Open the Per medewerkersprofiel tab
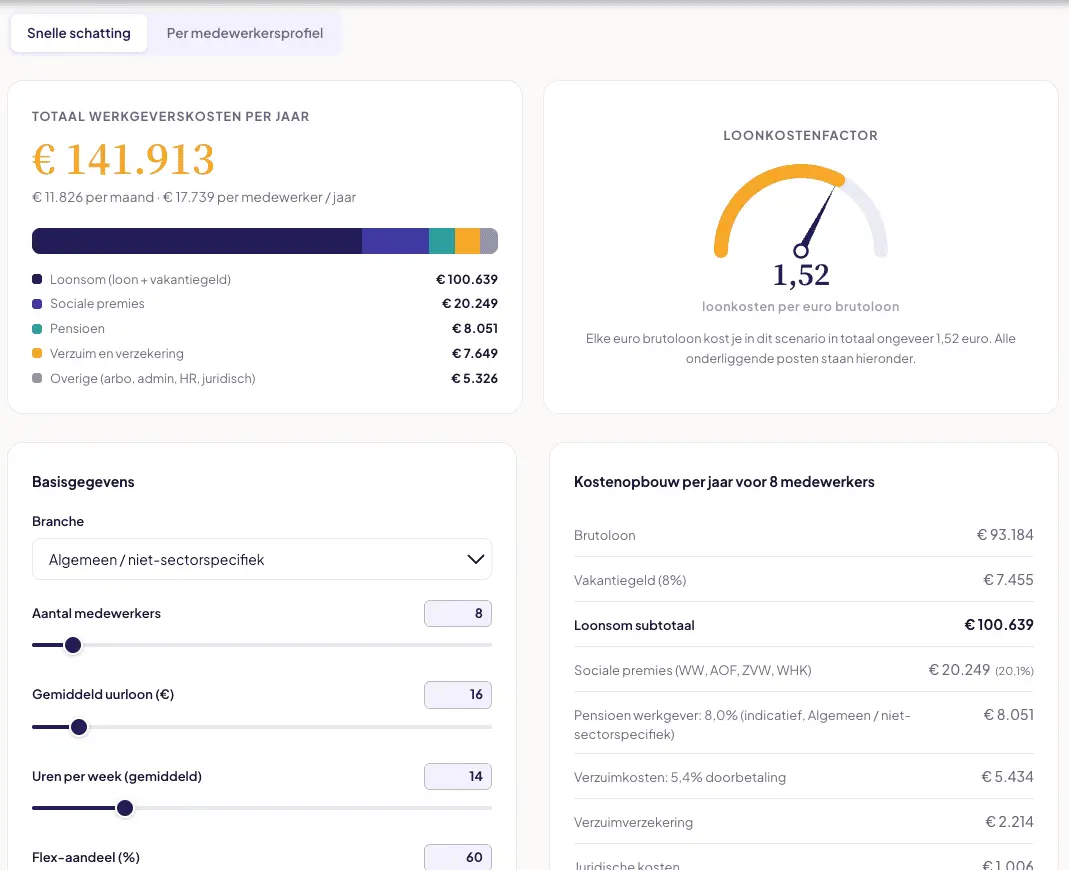 click(x=245, y=33)
